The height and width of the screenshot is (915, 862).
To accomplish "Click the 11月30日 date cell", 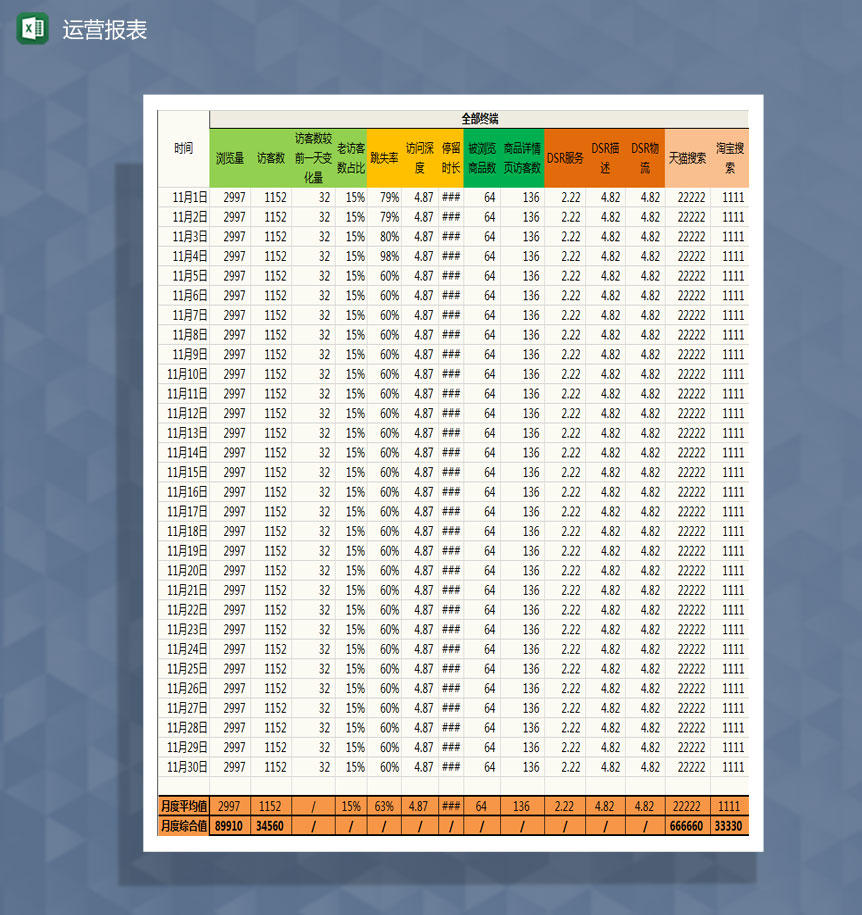I will [187, 767].
